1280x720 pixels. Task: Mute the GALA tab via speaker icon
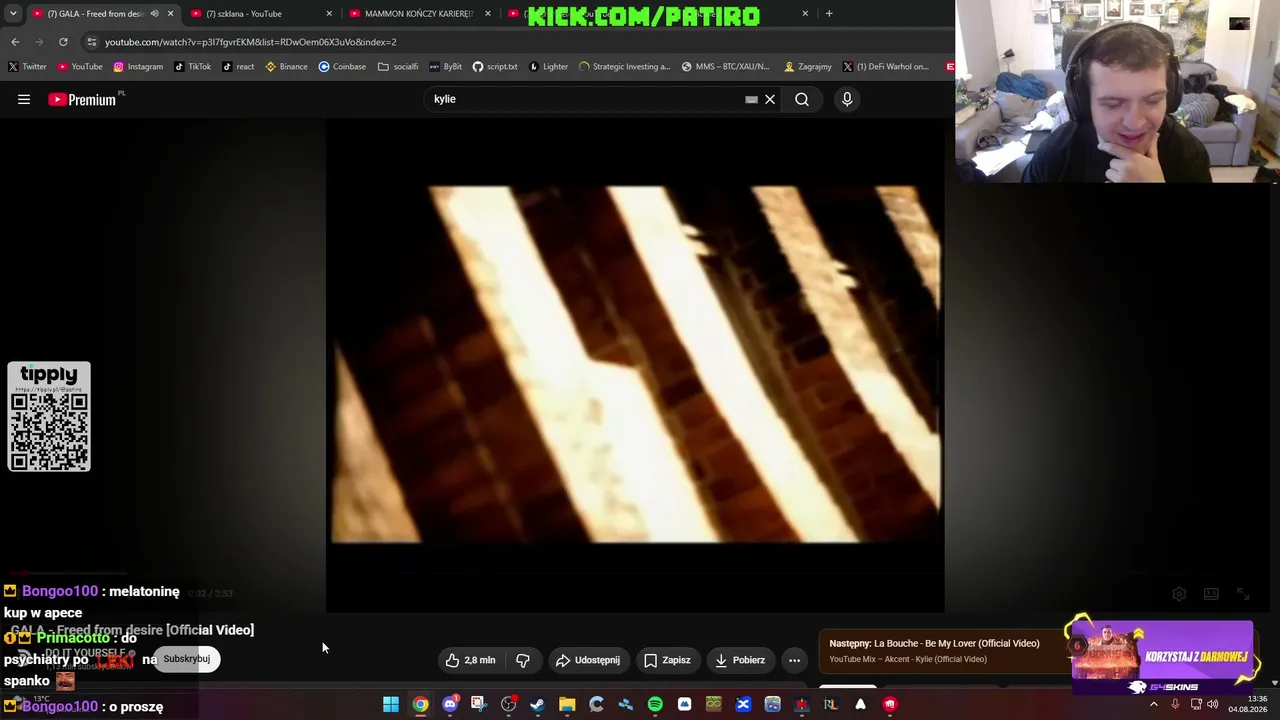(154, 14)
